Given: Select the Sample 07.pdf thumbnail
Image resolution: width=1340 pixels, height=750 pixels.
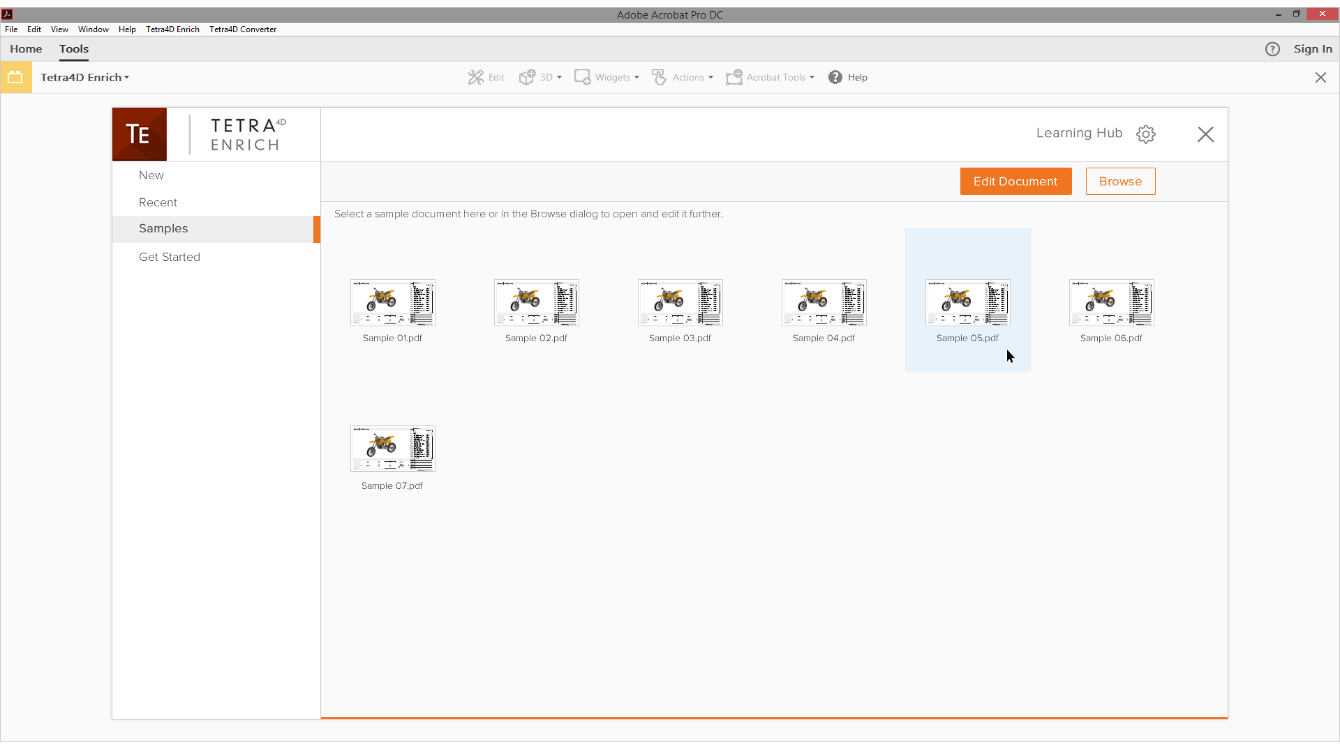Looking at the screenshot, I should [393, 449].
